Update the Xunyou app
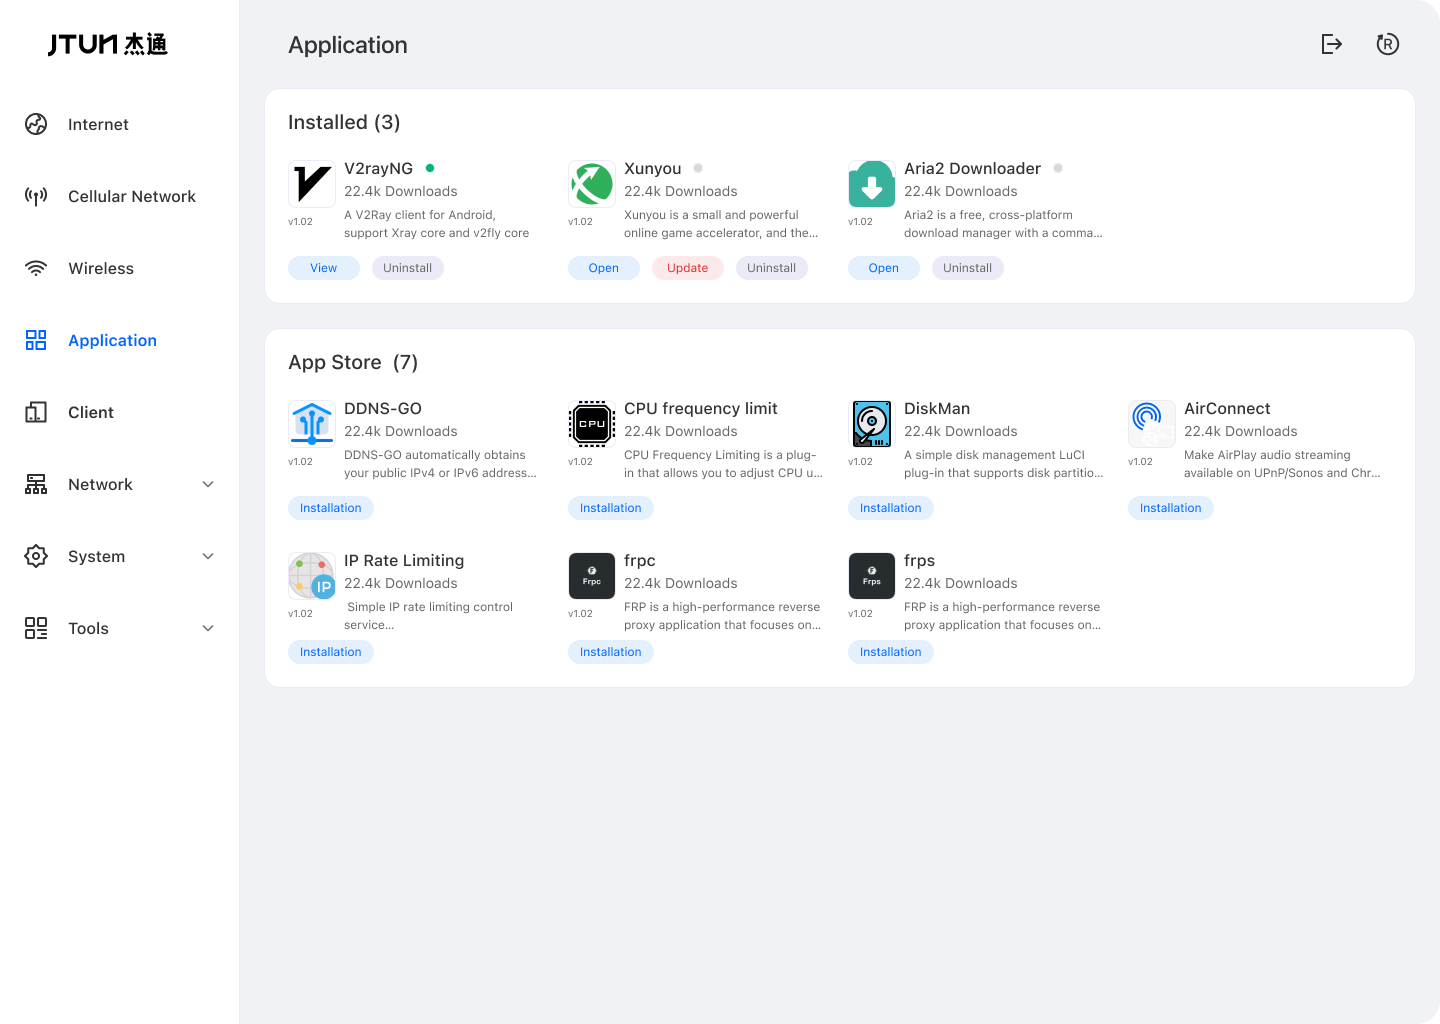The width and height of the screenshot is (1440, 1024). [688, 268]
